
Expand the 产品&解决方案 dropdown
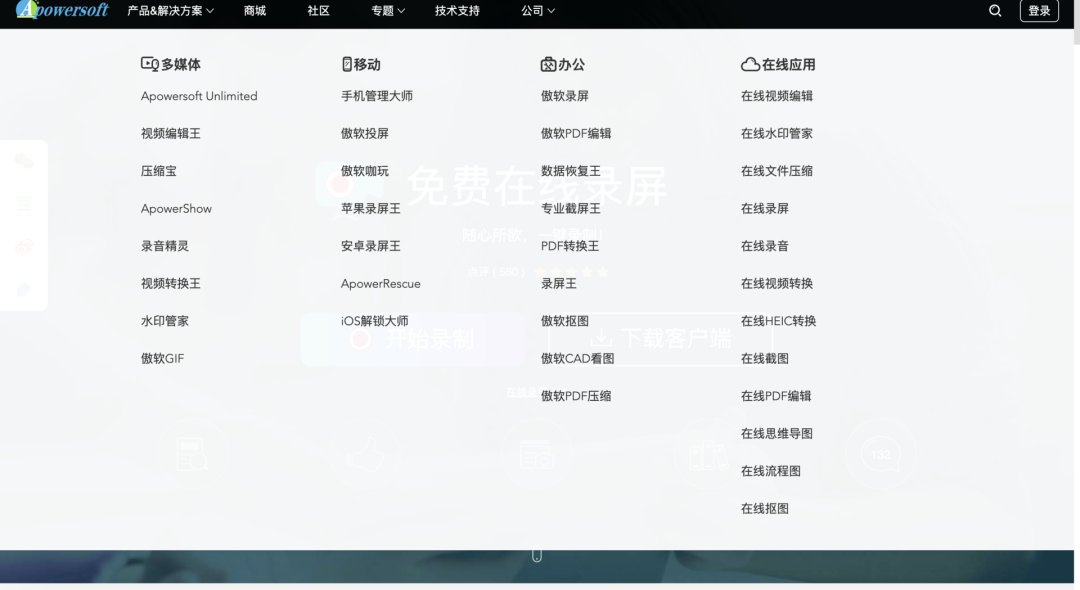(x=171, y=10)
